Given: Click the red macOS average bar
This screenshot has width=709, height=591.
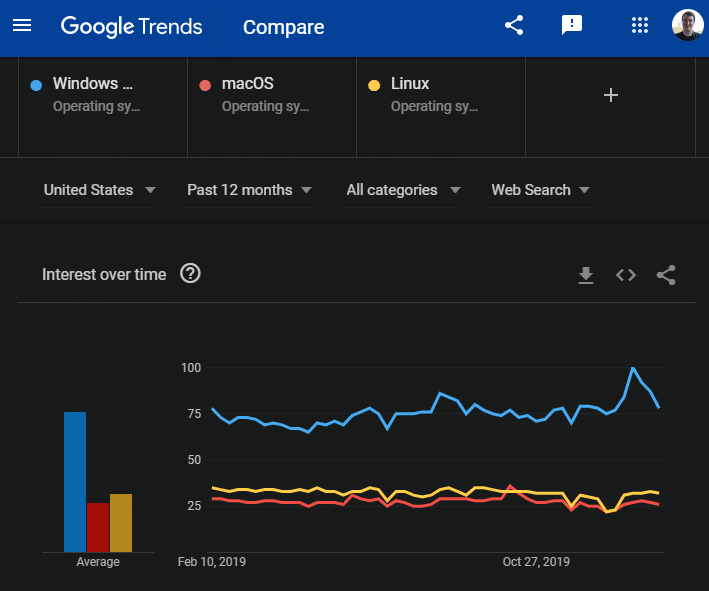Looking at the screenshot, I should (98, 527).
